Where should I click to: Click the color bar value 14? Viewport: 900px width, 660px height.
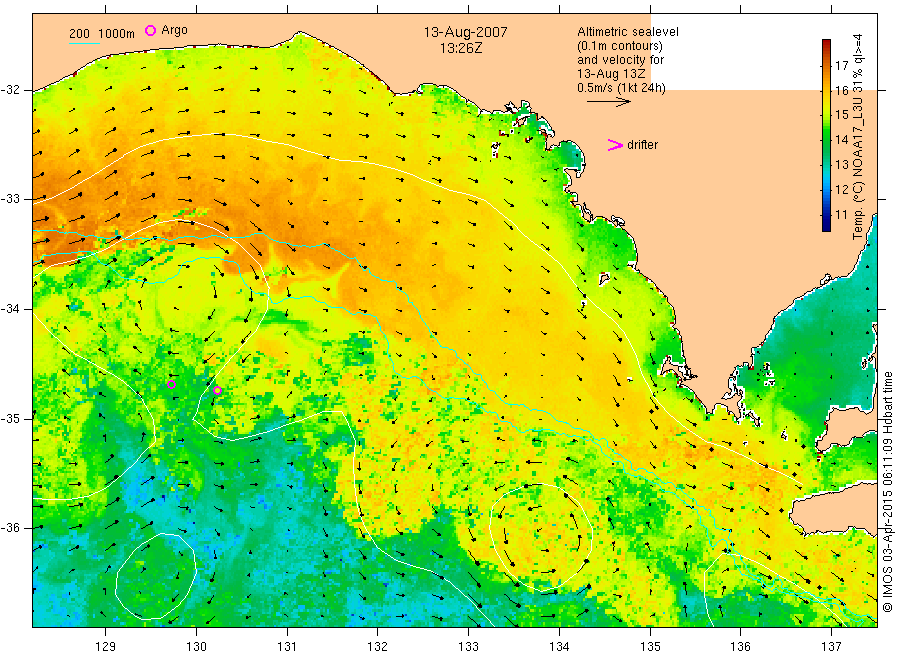point(841,139)
